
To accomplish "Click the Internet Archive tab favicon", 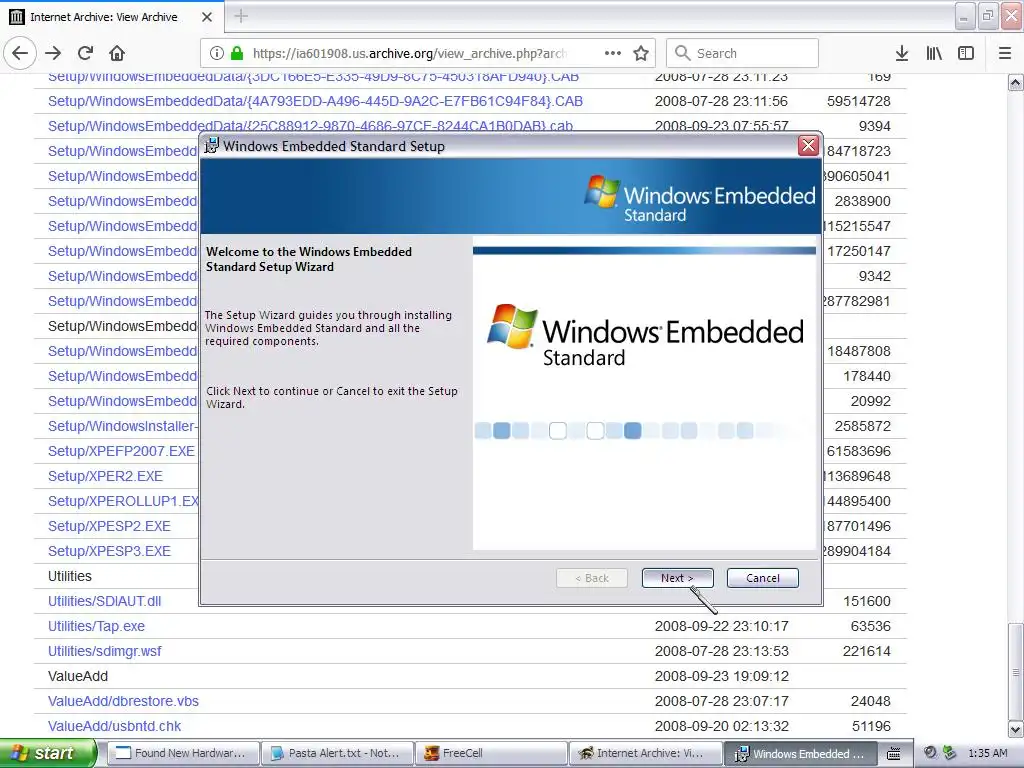I will [17, 17].
